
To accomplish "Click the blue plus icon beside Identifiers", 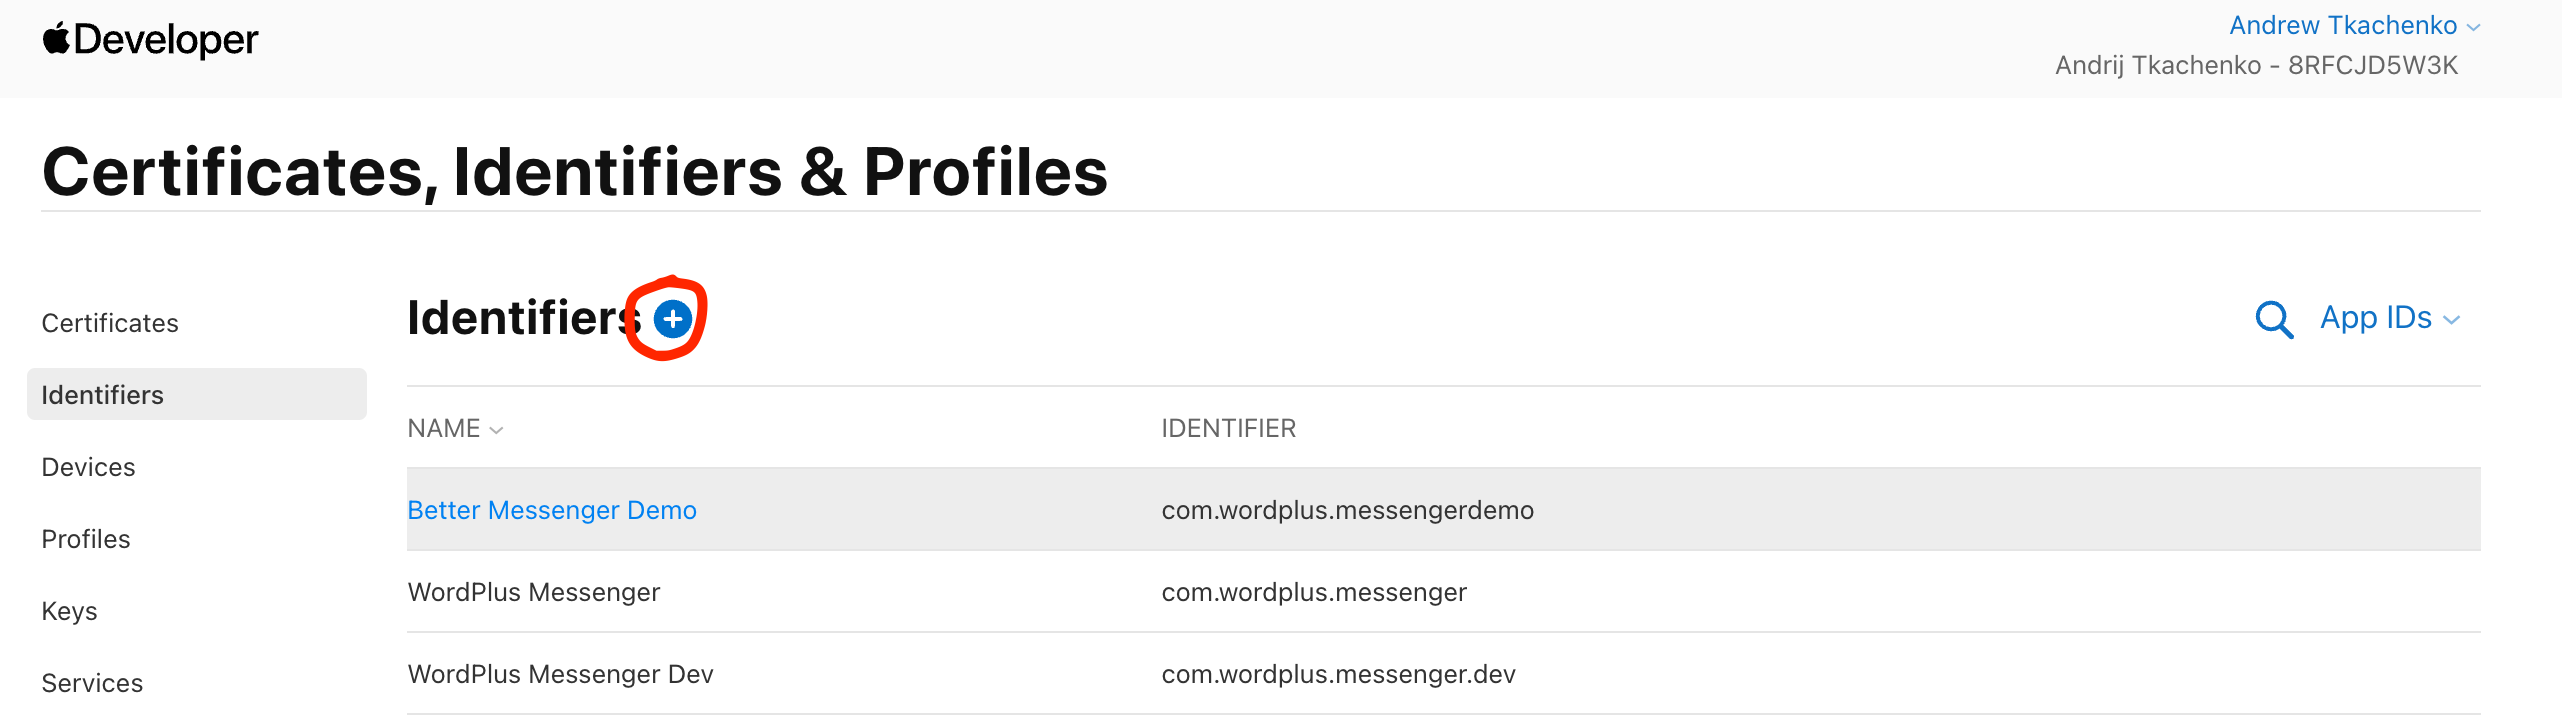I will pyautogui.click(x=672, y=319).
